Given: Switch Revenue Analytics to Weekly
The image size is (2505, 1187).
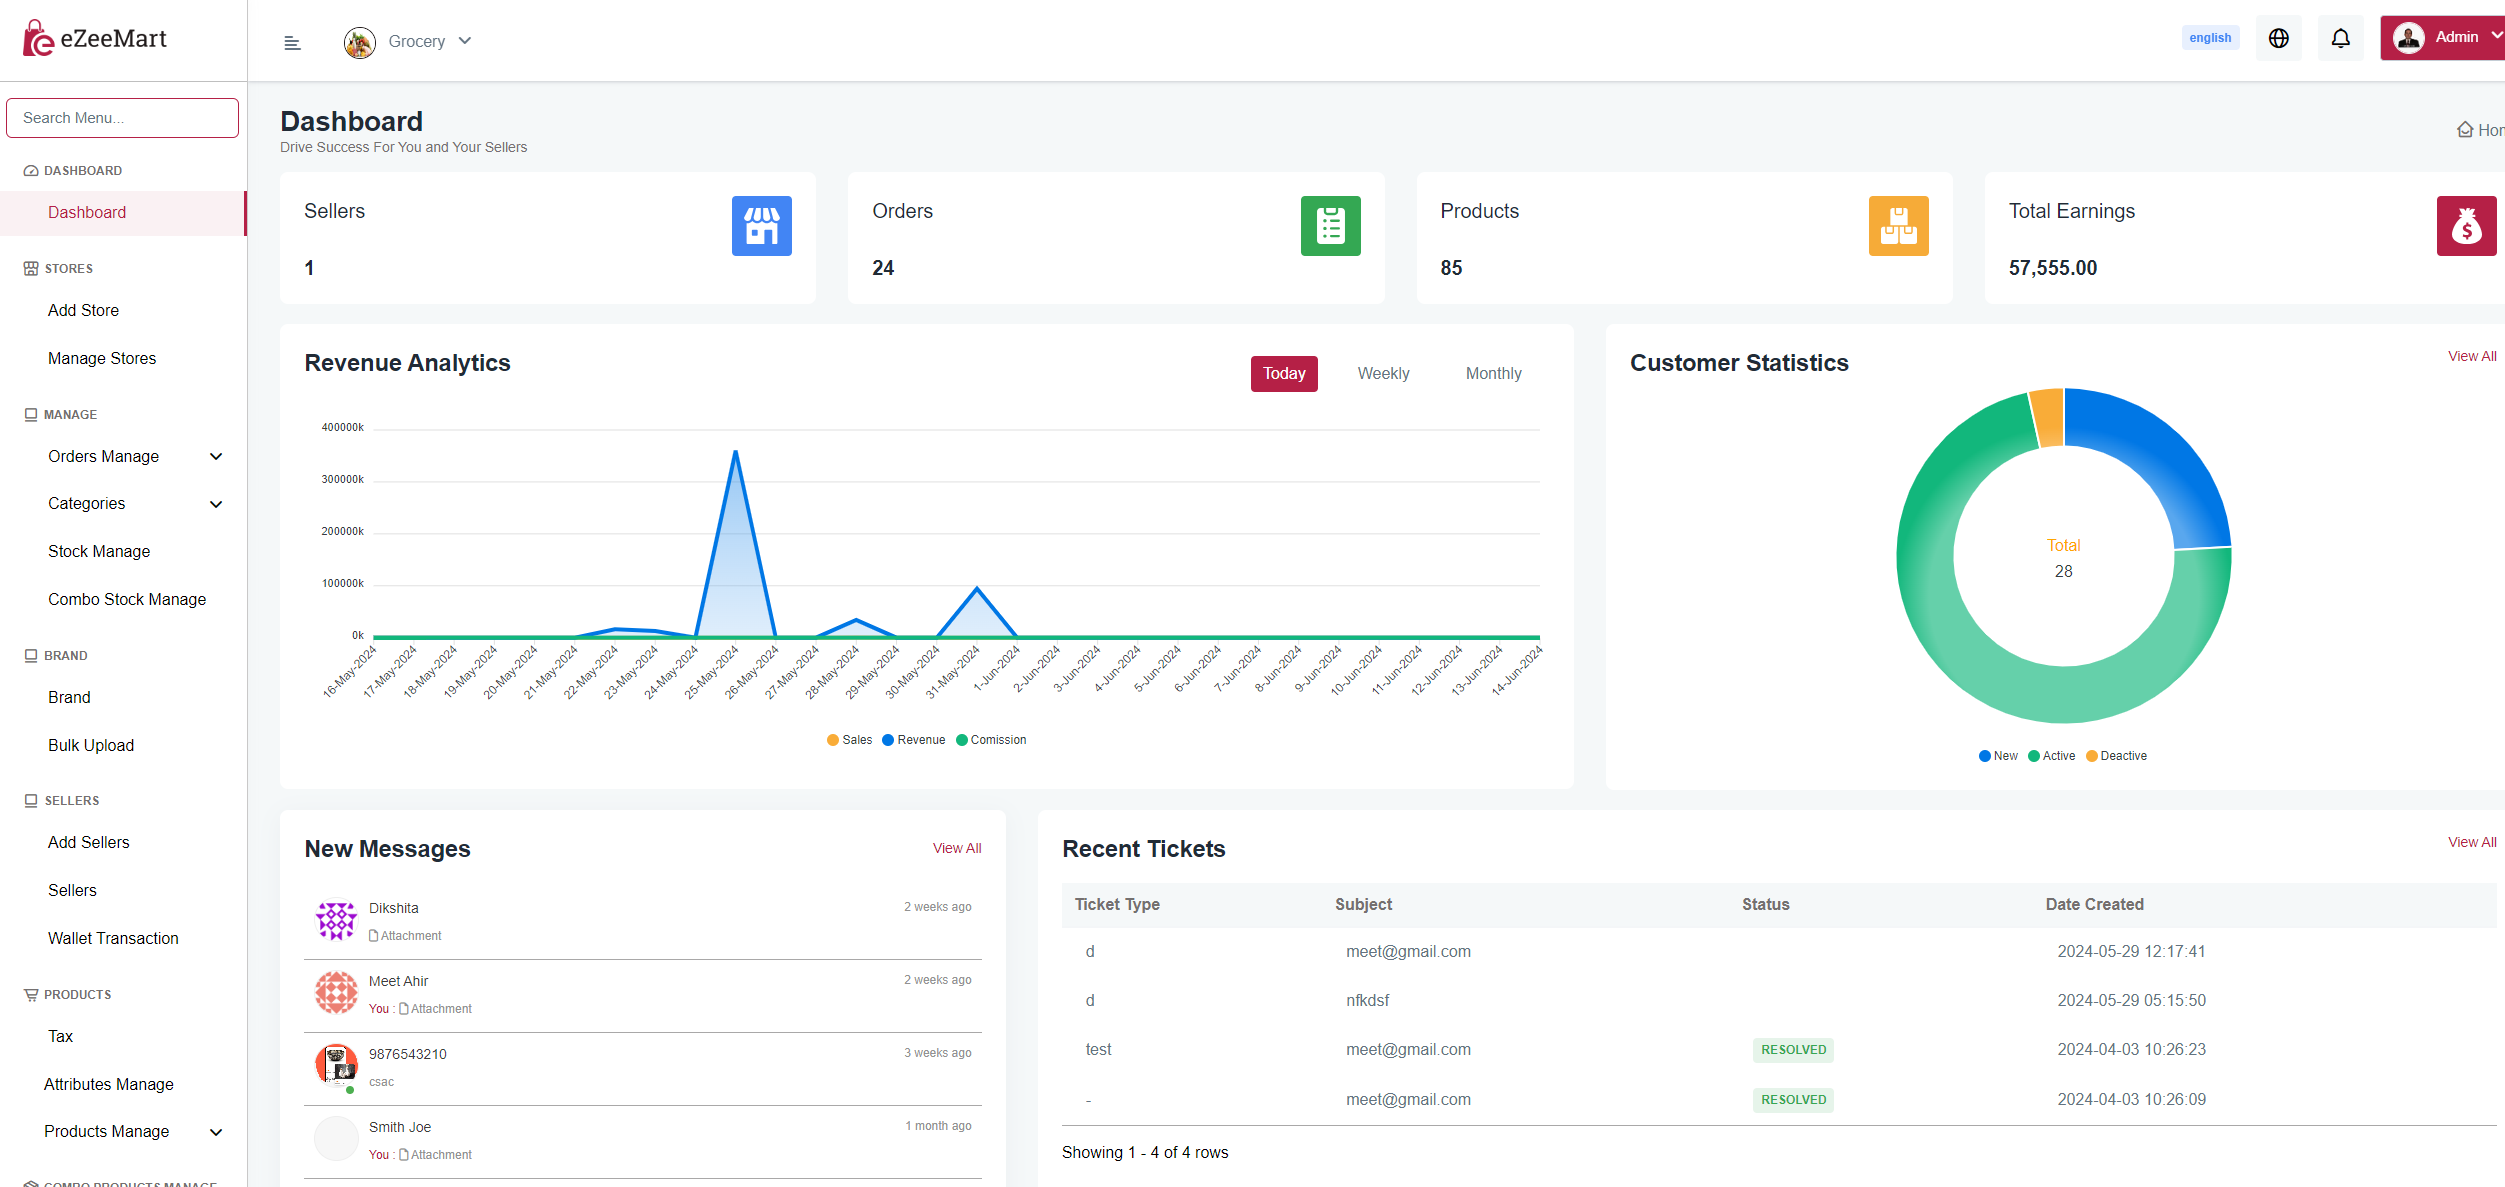Looking at the screenshot, I should tap(1383, 374).
